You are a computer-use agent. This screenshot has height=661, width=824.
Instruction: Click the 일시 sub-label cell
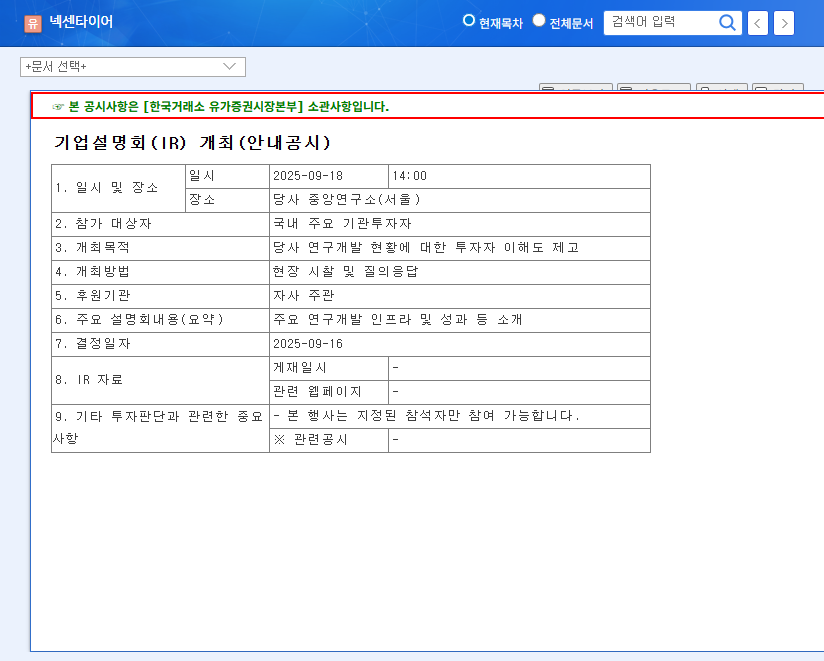pyautogui.click(x=228, y=176)
